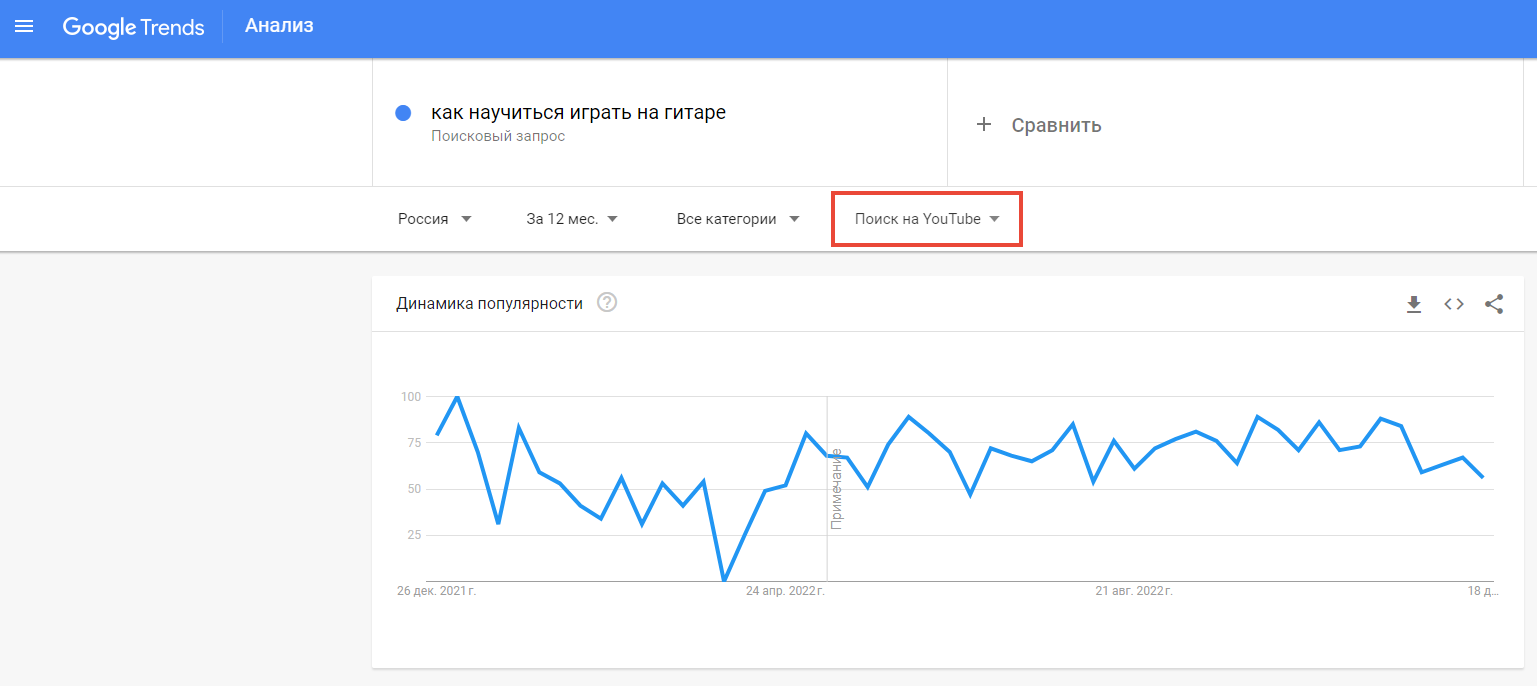Open the Все категории dropdown
The height and width of the screenshot is (686, 1537).
click(x=738, y=218)
